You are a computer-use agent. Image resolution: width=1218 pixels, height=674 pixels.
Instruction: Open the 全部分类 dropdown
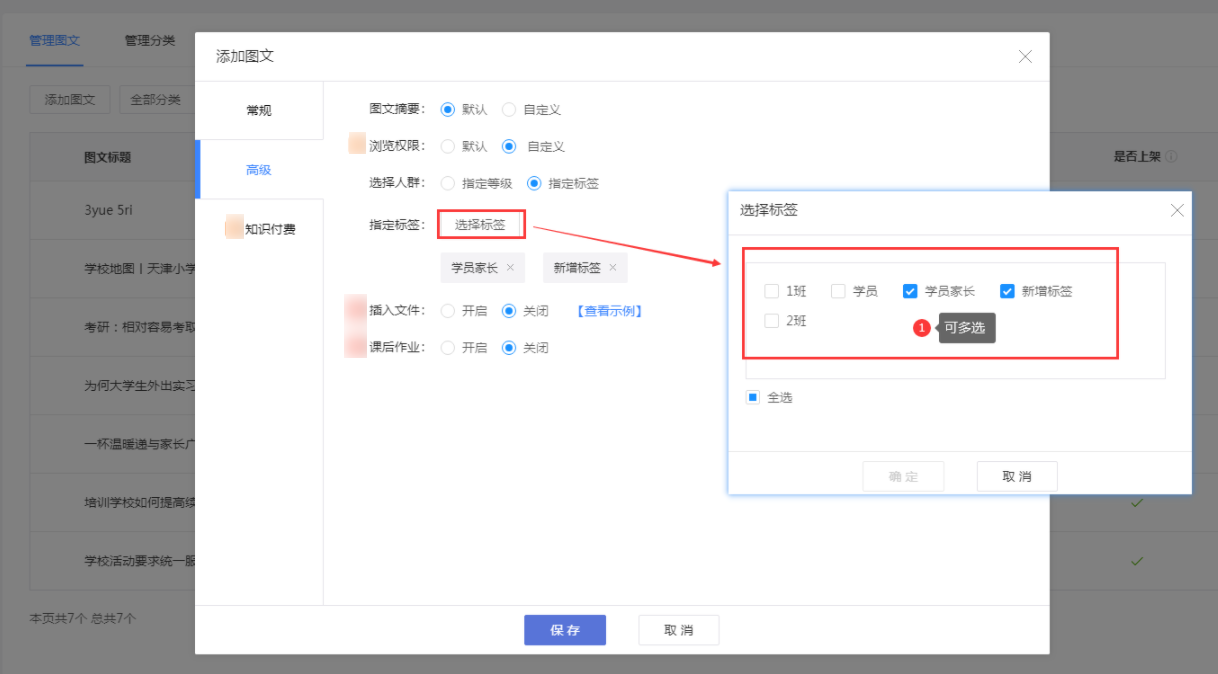tap(155, 99)
